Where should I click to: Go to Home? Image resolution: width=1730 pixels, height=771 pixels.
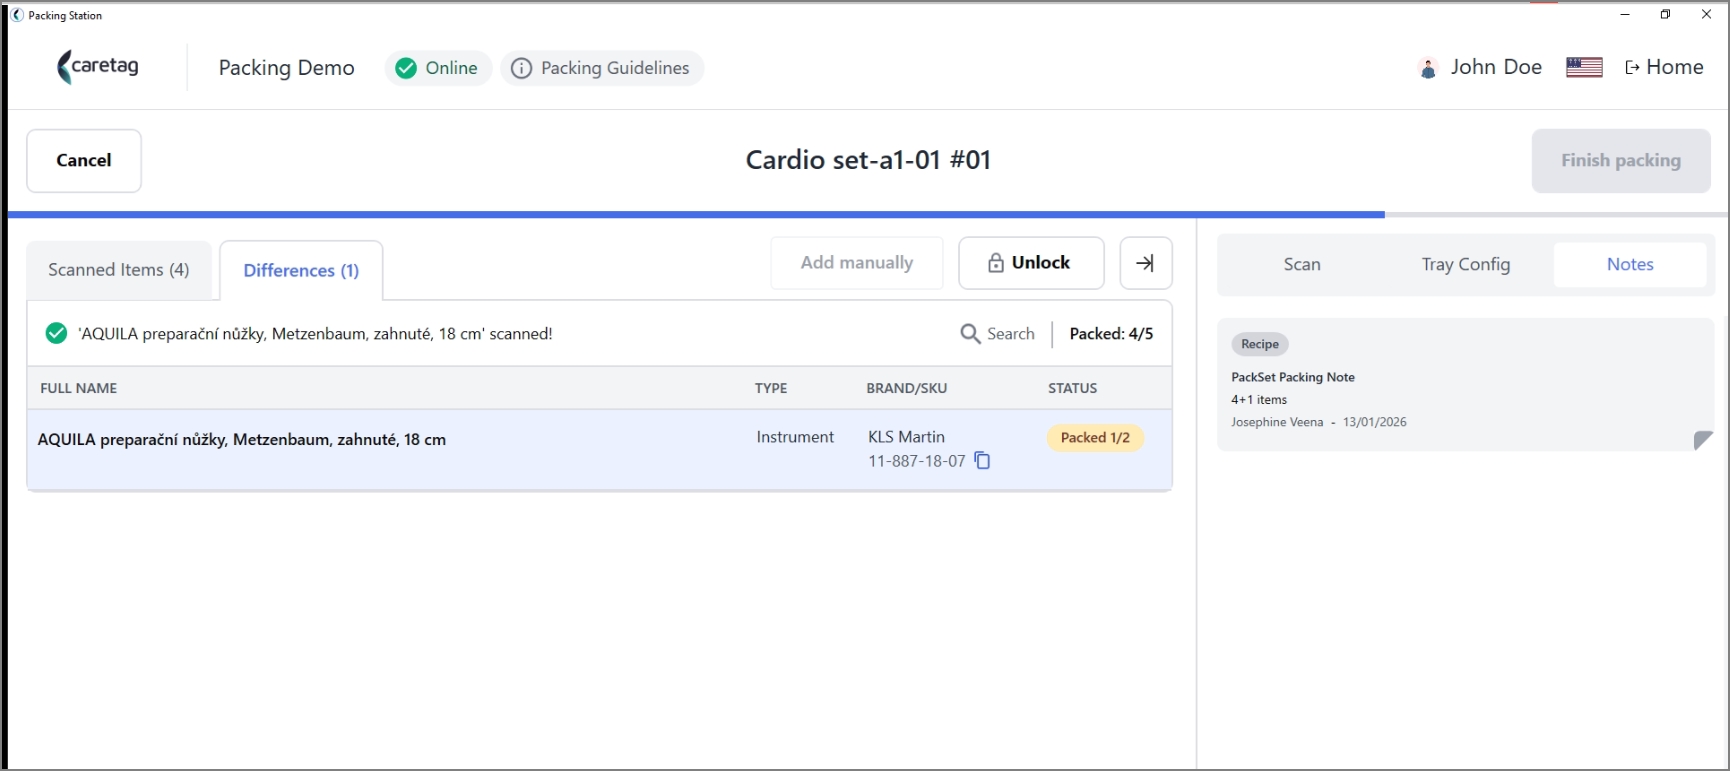[x=1664, y=67]
